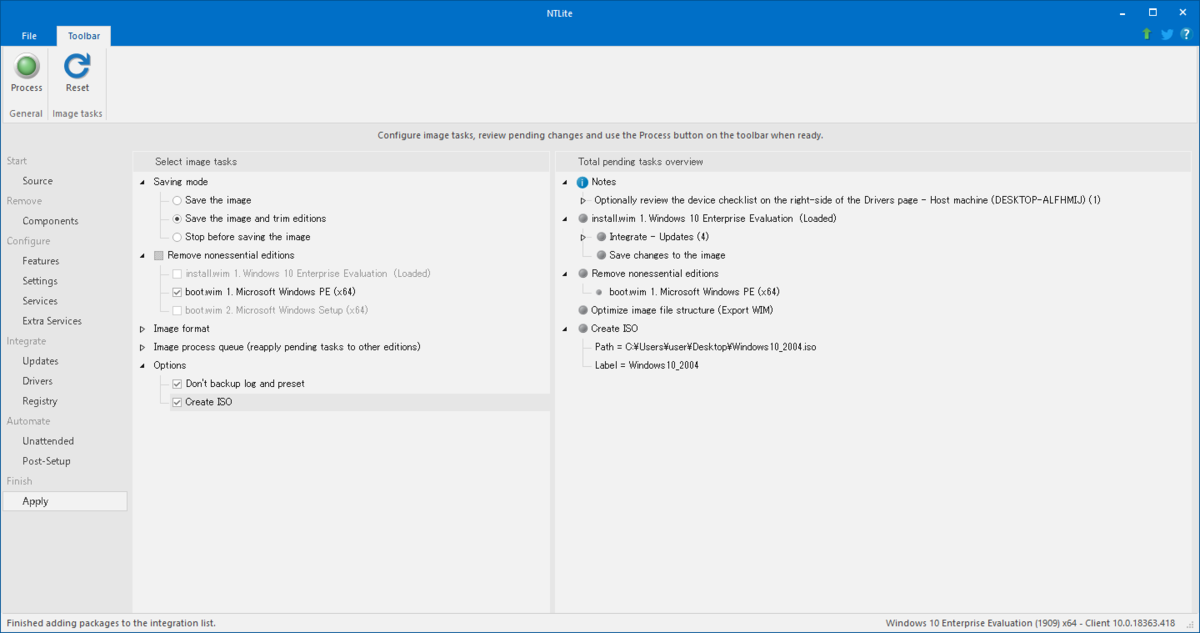1200x633 pixels.
Task: Click gray dot beside Save changes to the image
Action: pyautogui.click(x=601, y=255)
